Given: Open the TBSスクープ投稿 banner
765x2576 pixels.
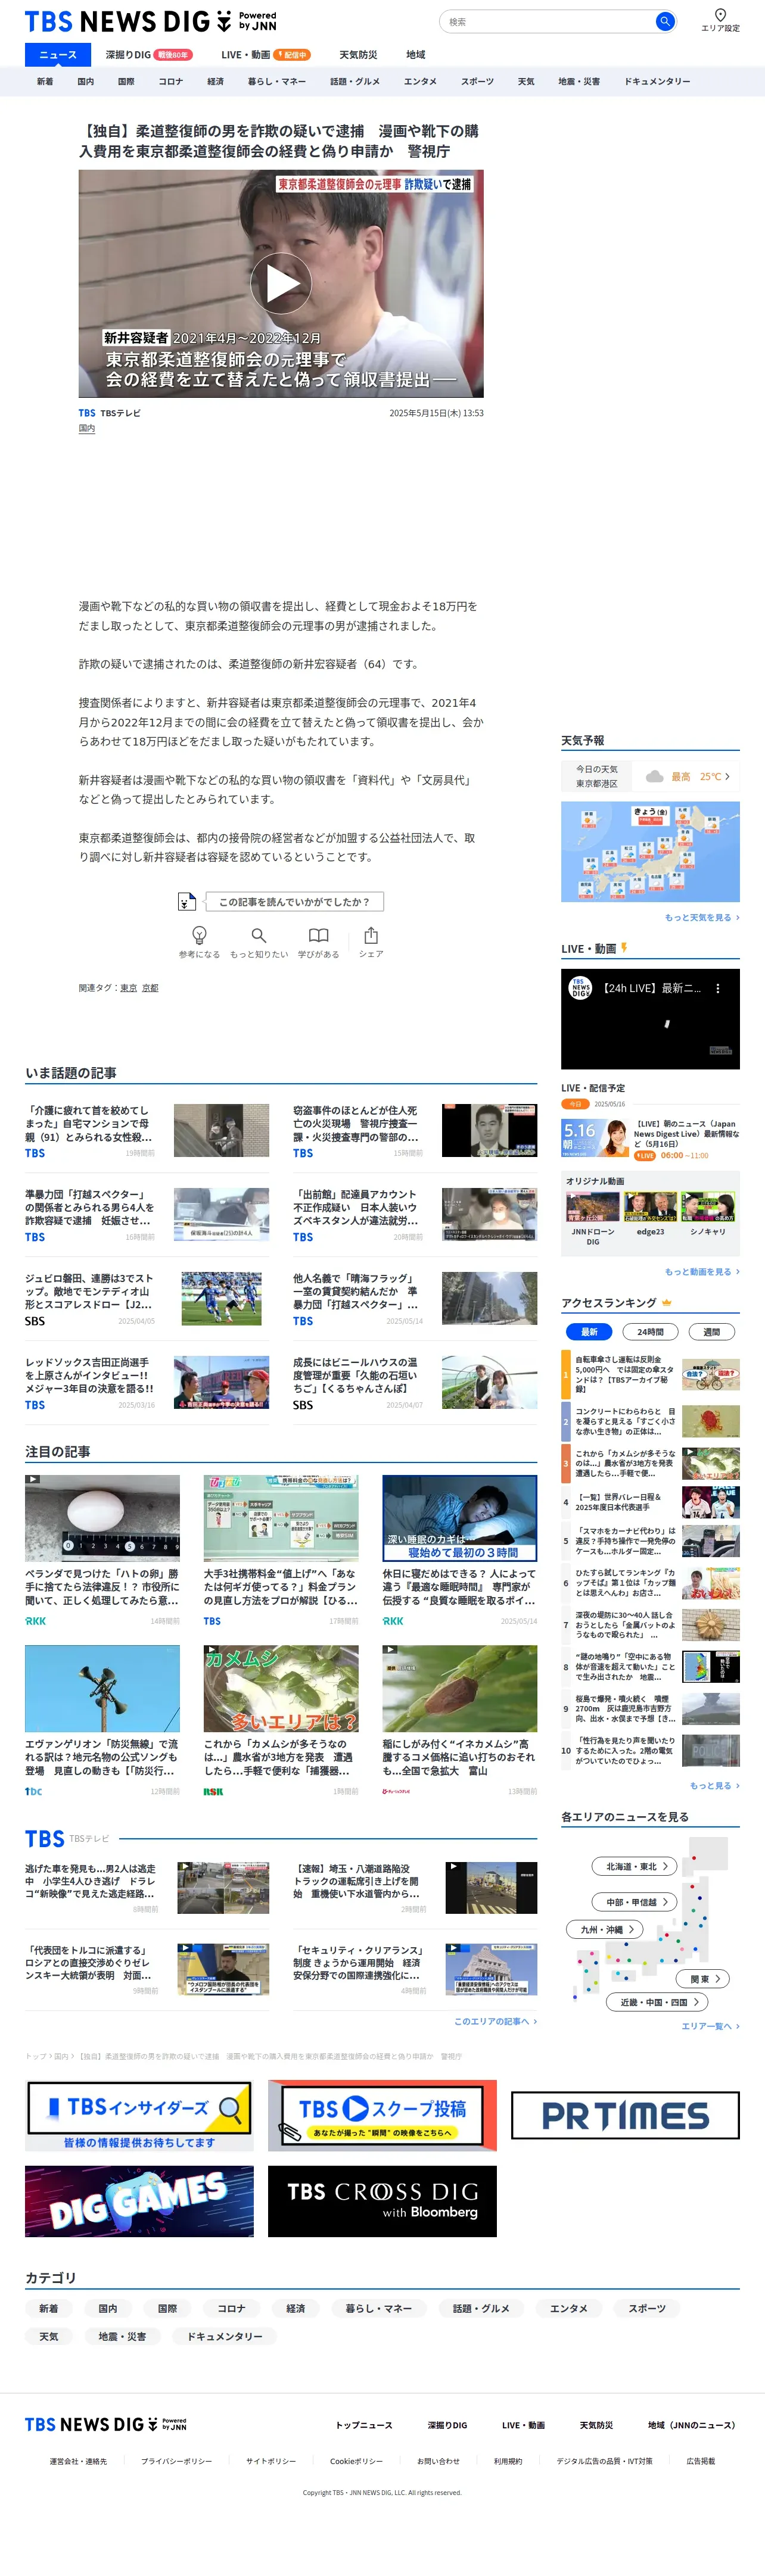Looking at the screenshot, I should pos(382,2115).
